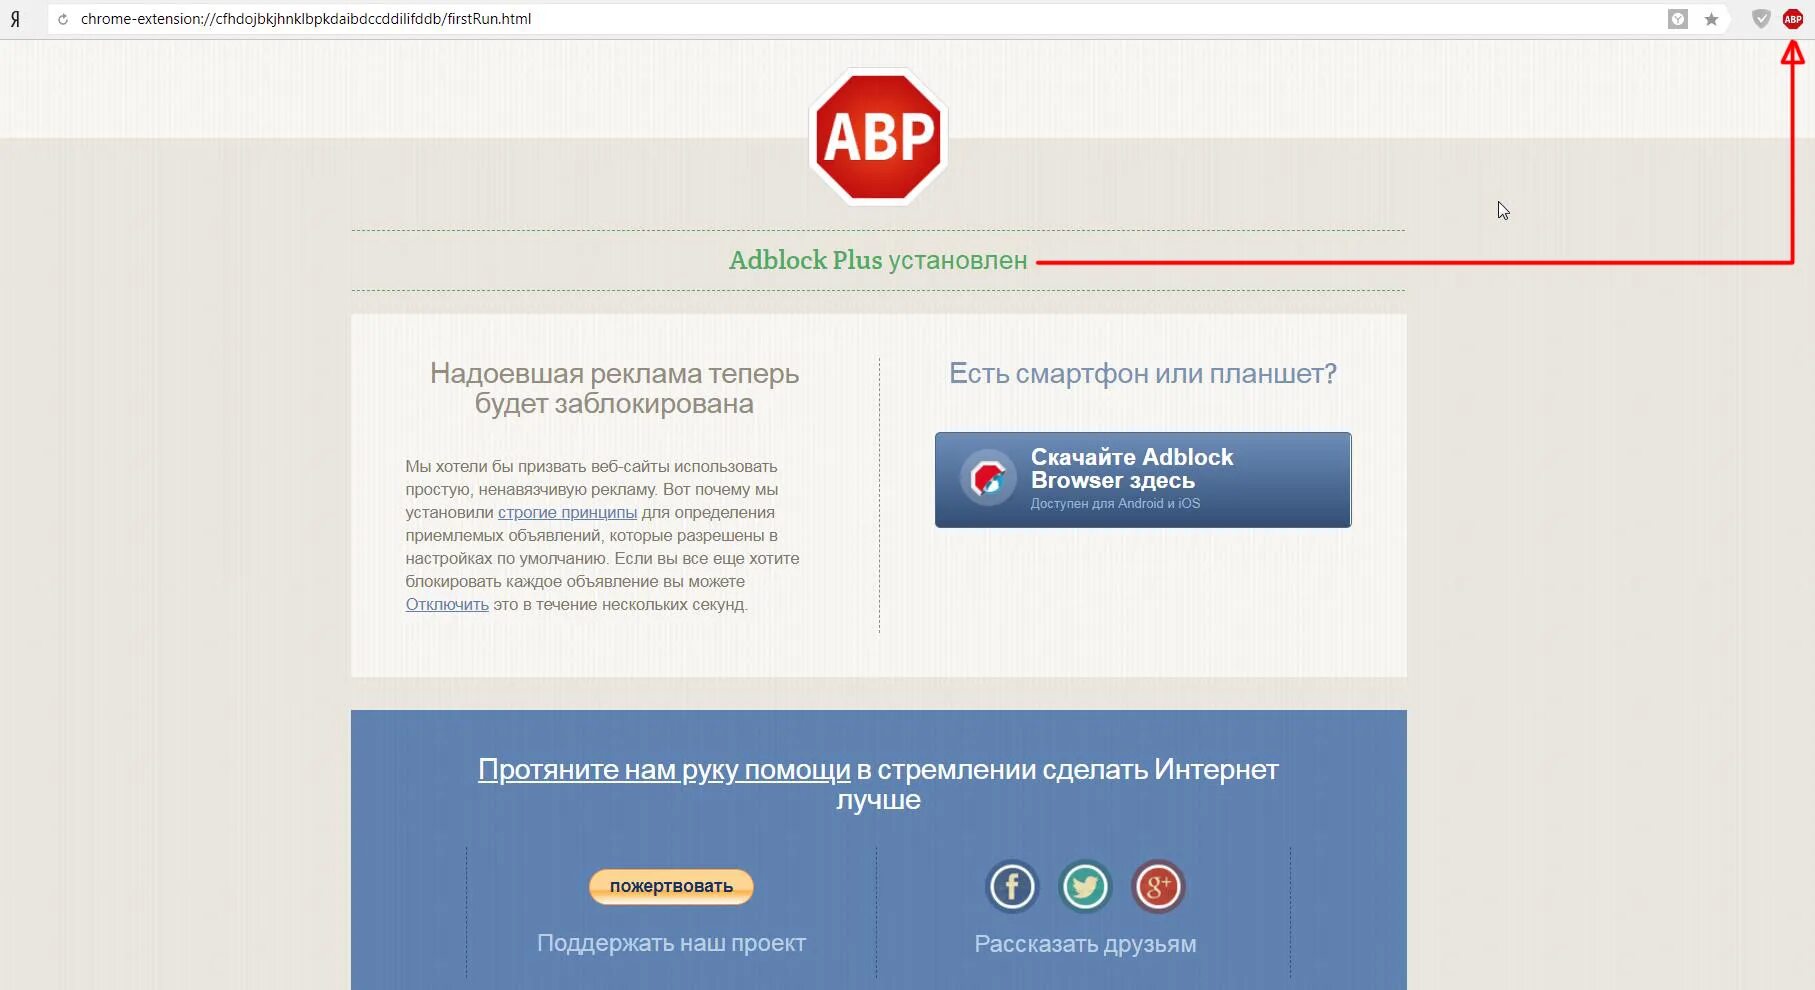Click the chrome-extension URL in the address bar
Screen dimensions: 1815x990
306,19
